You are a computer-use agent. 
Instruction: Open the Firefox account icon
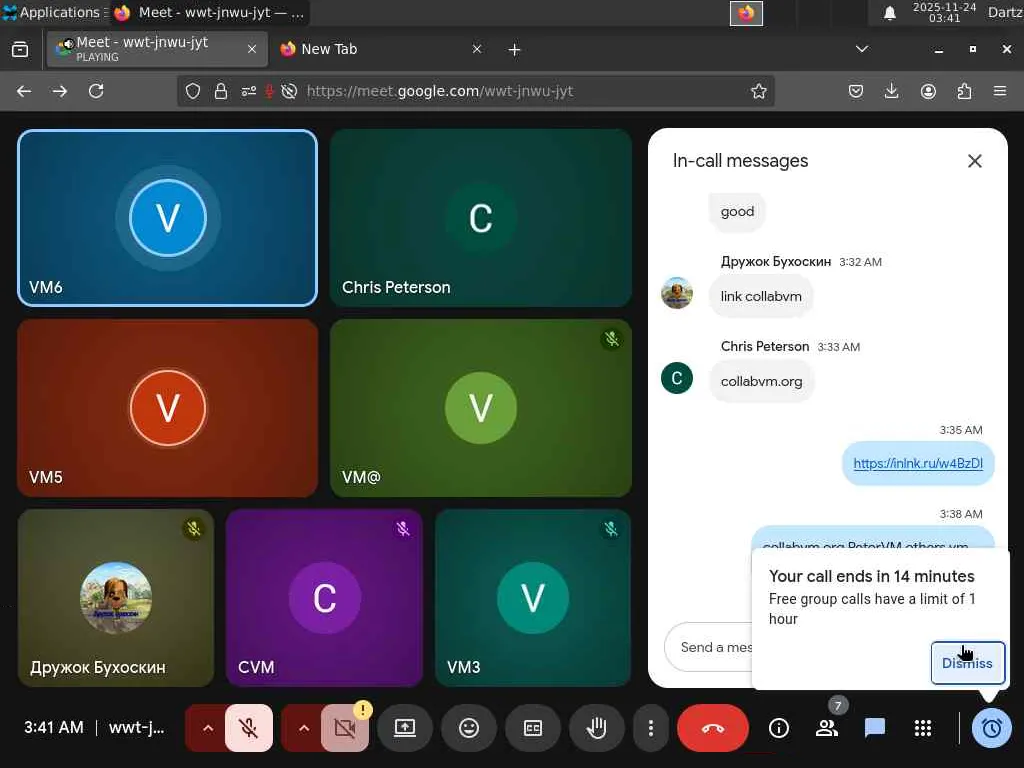[x=928, y=91]
